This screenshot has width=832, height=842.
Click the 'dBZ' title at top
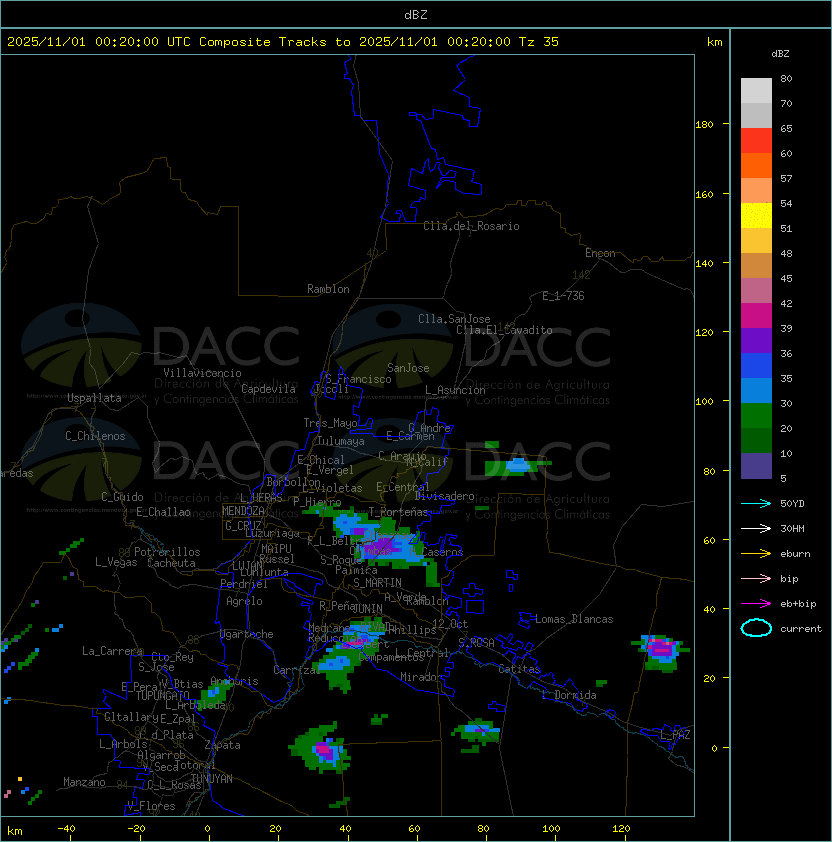[x=416, y=14]
